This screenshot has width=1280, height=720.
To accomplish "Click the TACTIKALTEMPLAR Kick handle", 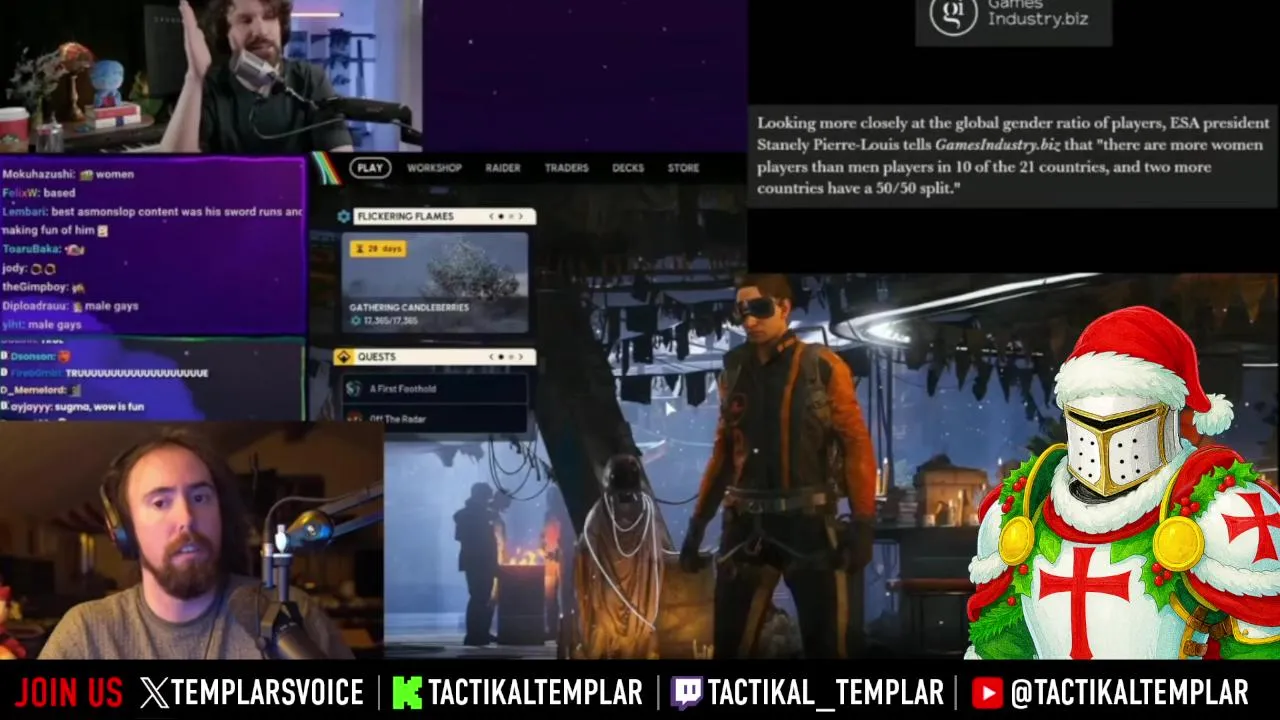I will click(x=535, y=693).
